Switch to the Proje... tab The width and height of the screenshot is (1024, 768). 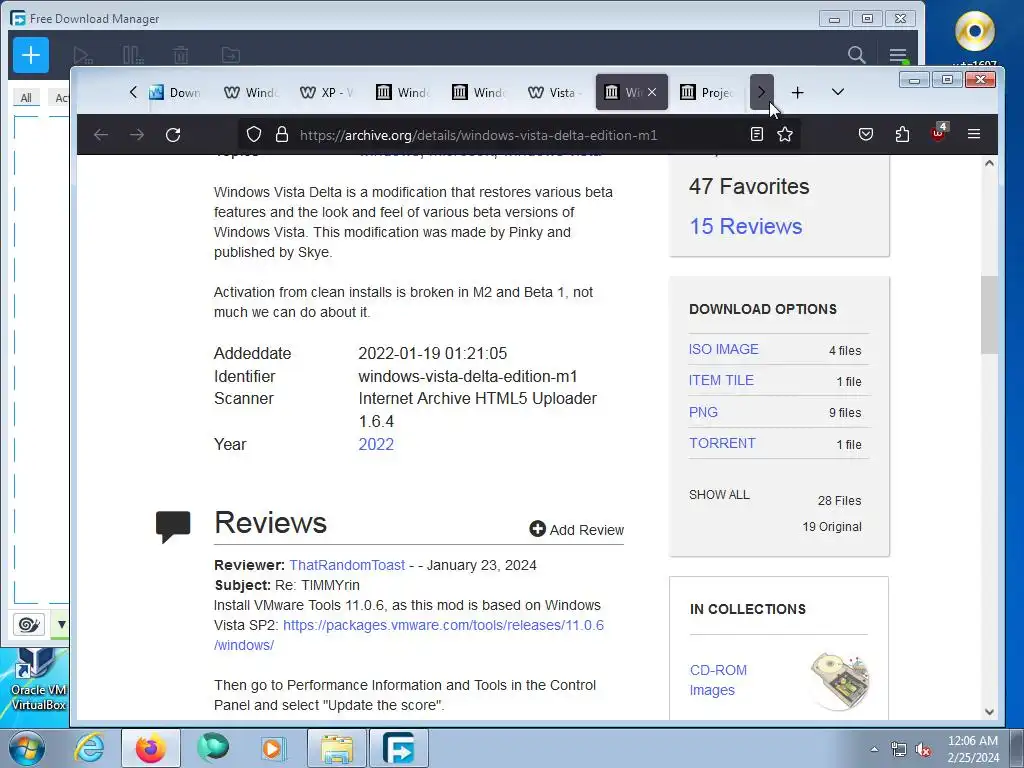coord(707,93)
